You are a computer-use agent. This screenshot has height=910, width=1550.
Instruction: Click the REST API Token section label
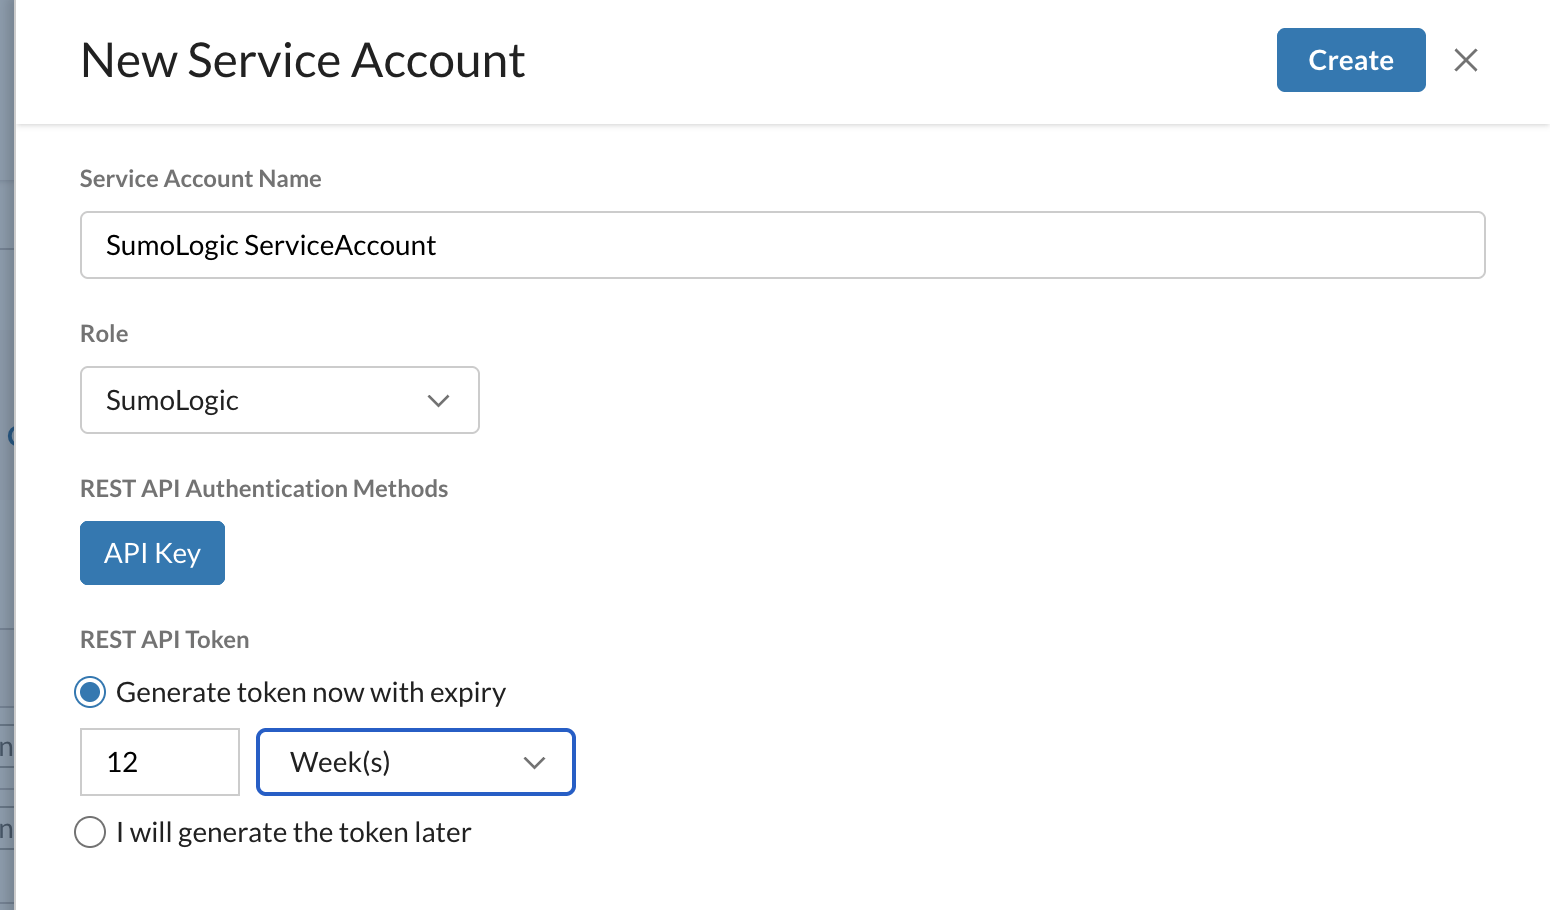pyautogui.click(x=164, y=640)
